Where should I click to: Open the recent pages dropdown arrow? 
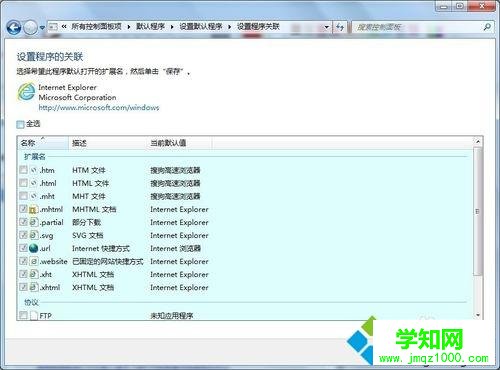coord(42,28)
